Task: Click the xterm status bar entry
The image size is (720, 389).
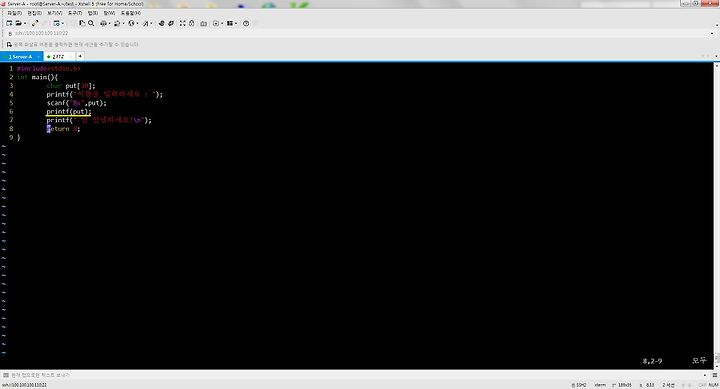Action: 600,385
